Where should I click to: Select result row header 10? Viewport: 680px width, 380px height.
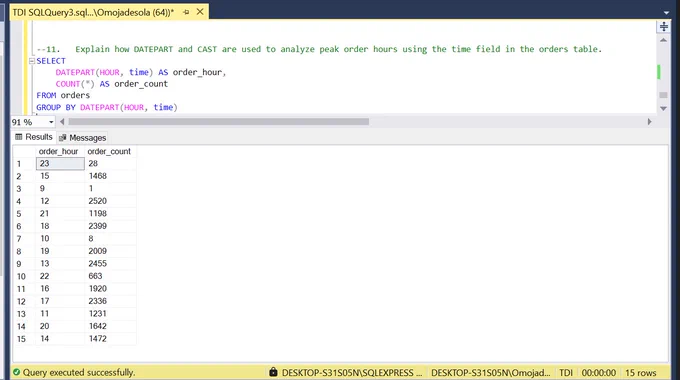tap(24, 276)
